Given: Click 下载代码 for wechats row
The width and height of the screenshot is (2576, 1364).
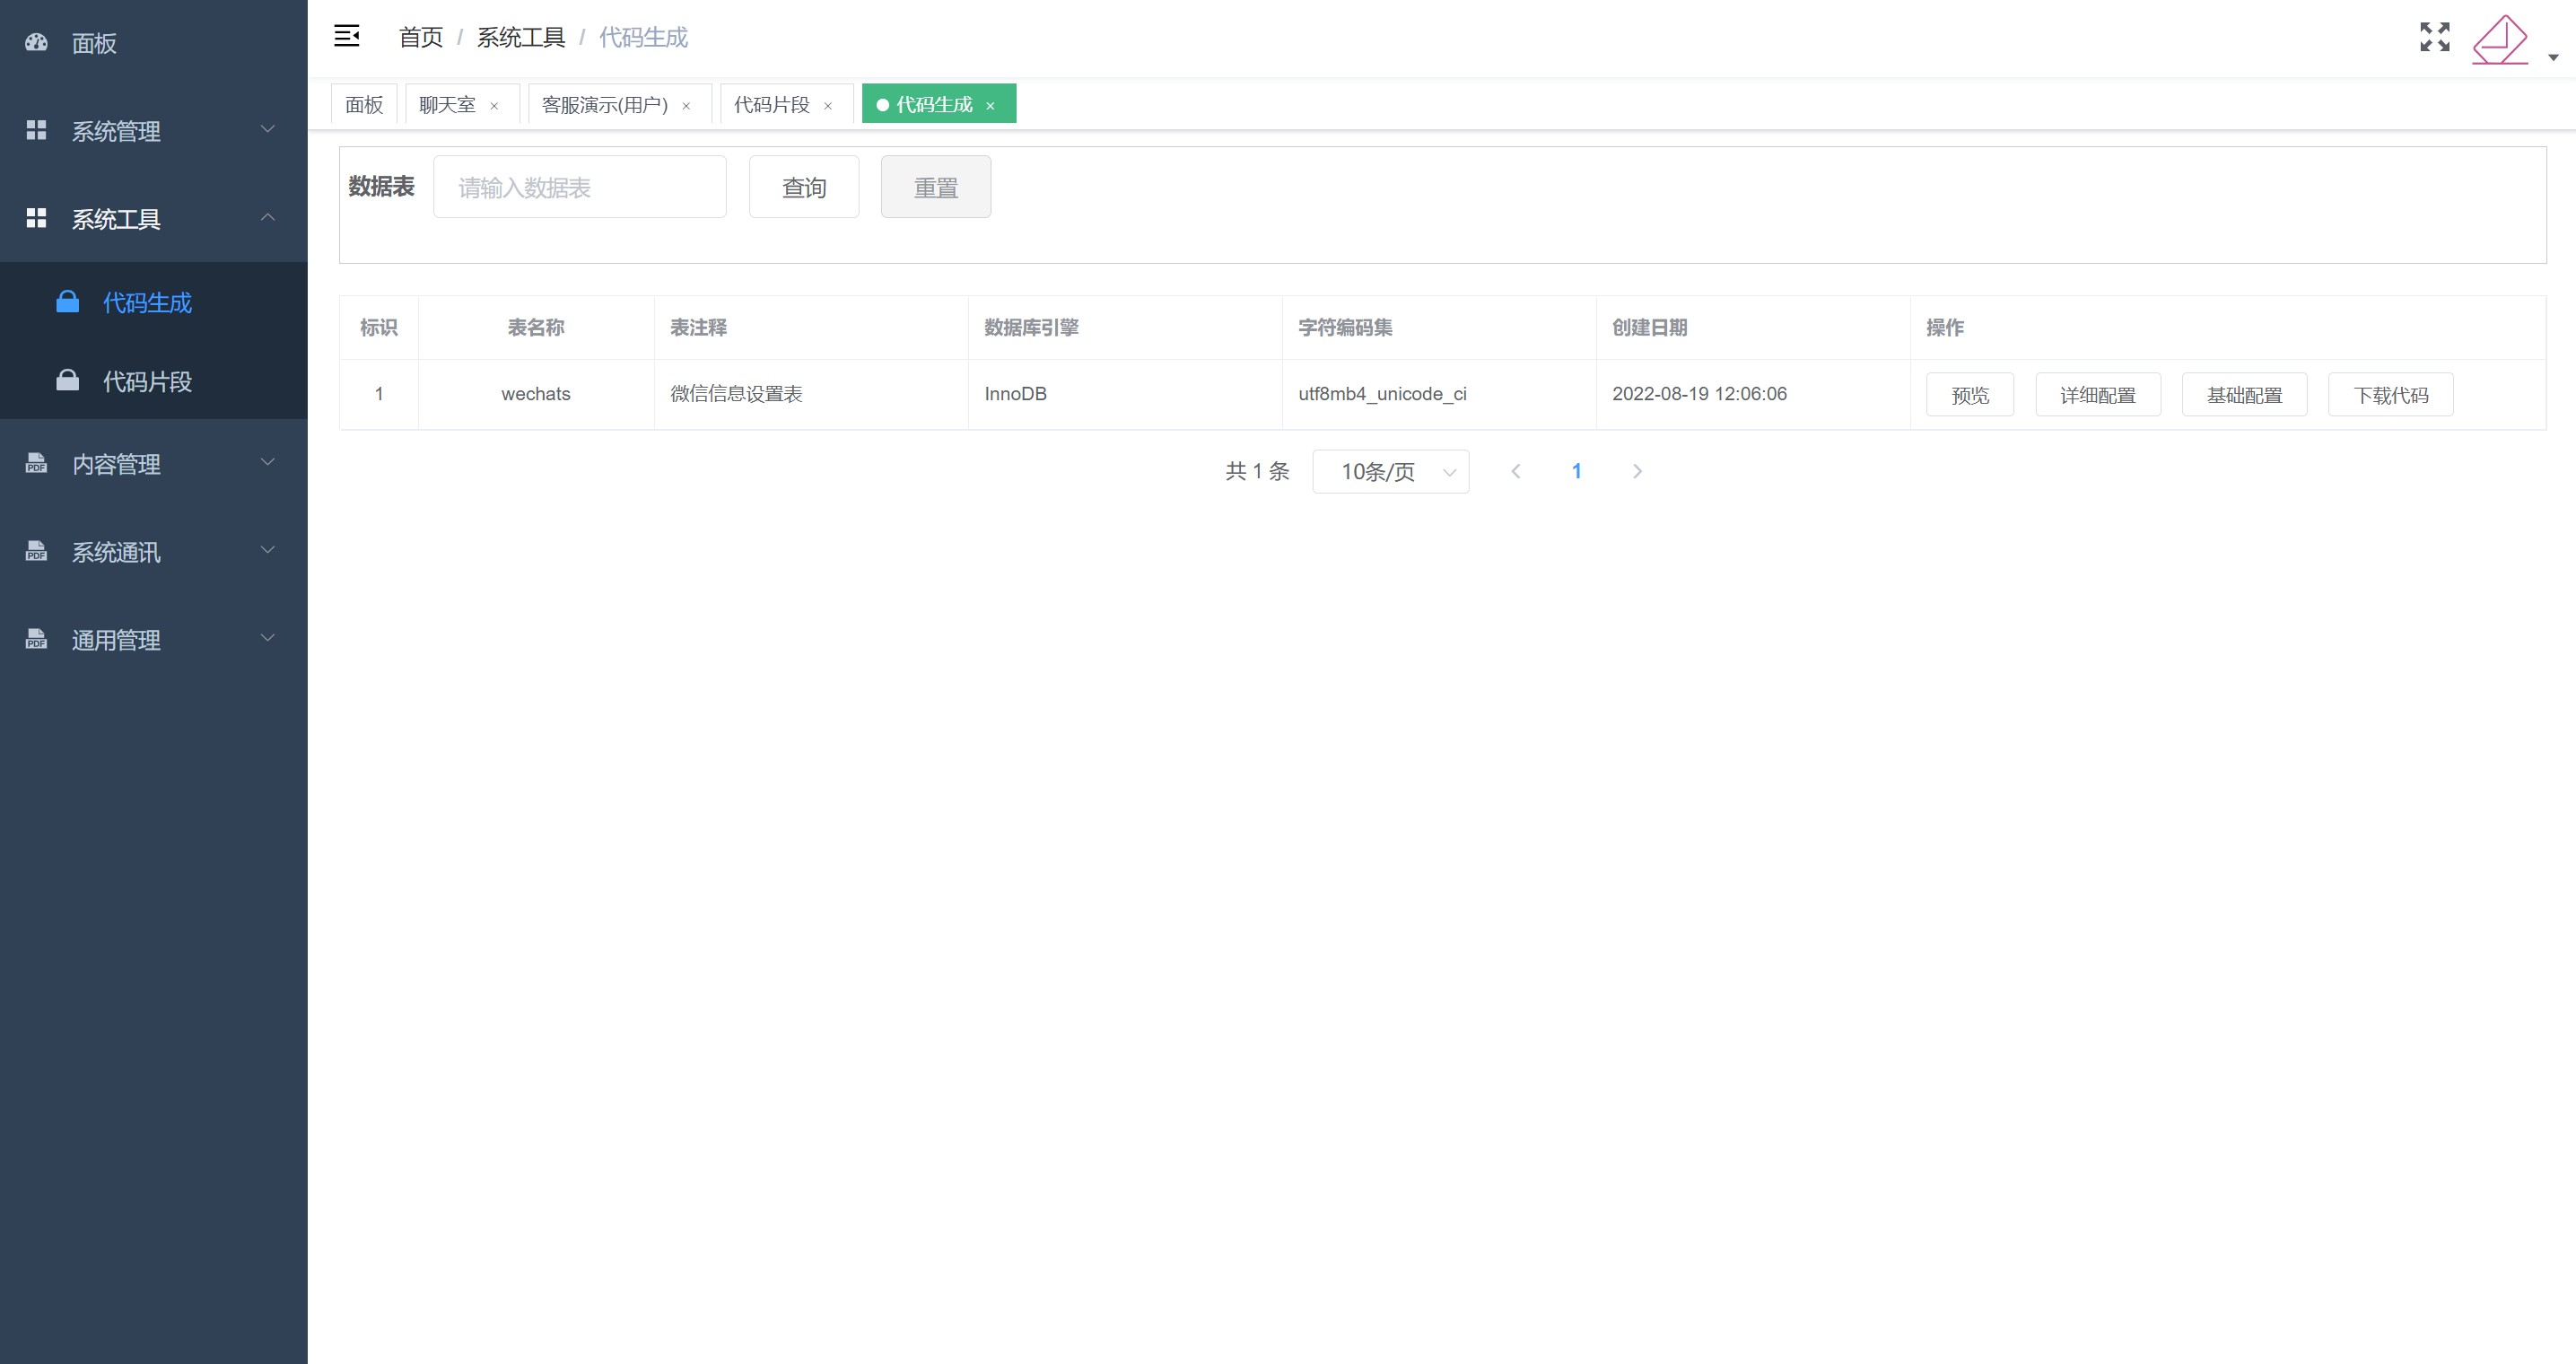Looking at the screenshot, I should (2391, 395).
